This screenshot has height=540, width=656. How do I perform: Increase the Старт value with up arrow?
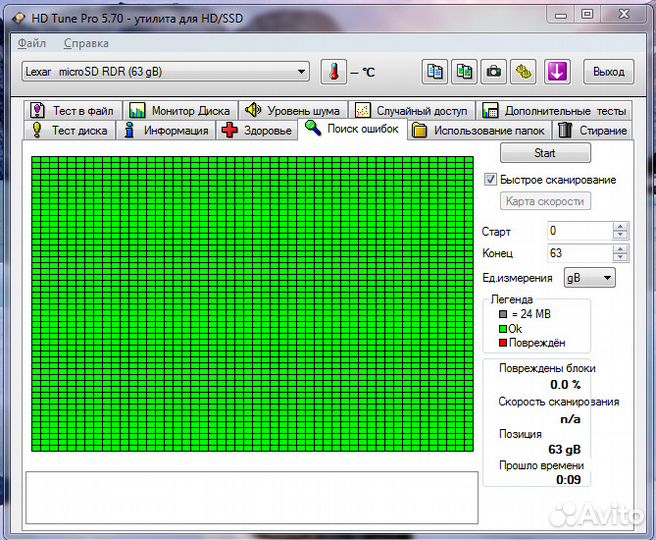coord(621,227)
